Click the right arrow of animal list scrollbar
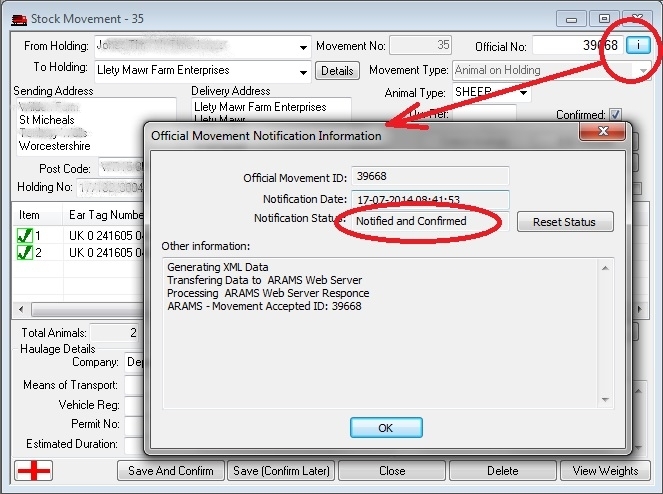 640,309
